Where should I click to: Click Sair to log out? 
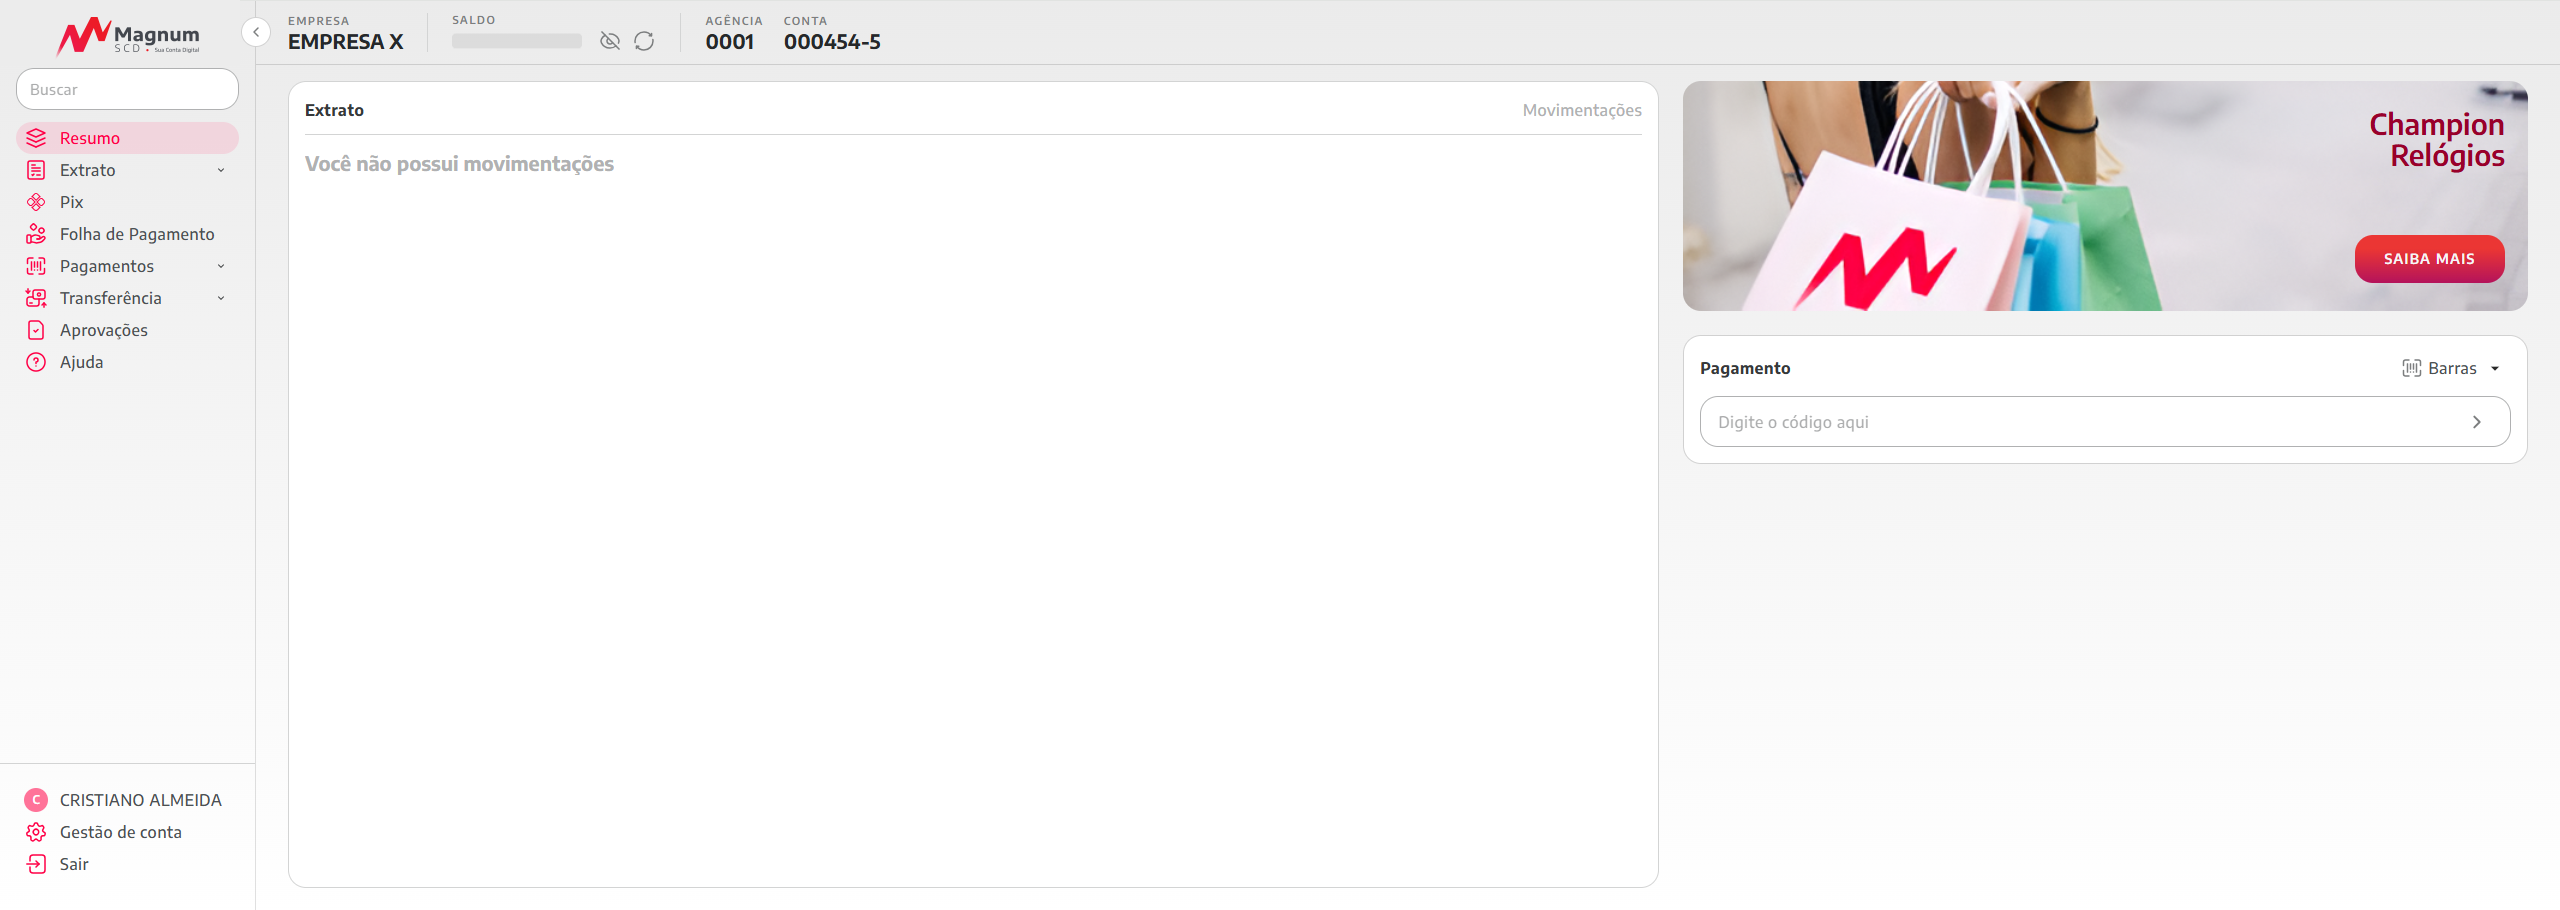(x=74, y=864)
